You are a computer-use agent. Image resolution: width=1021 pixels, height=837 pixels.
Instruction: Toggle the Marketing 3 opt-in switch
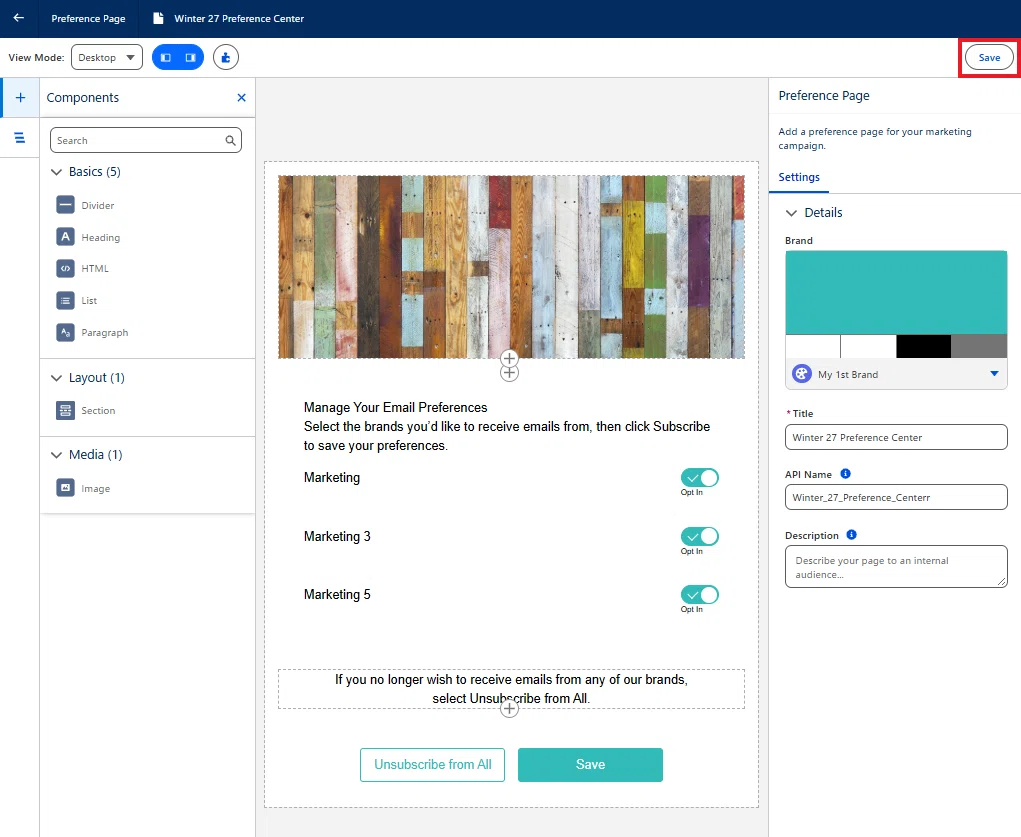(x=700, y=536)
